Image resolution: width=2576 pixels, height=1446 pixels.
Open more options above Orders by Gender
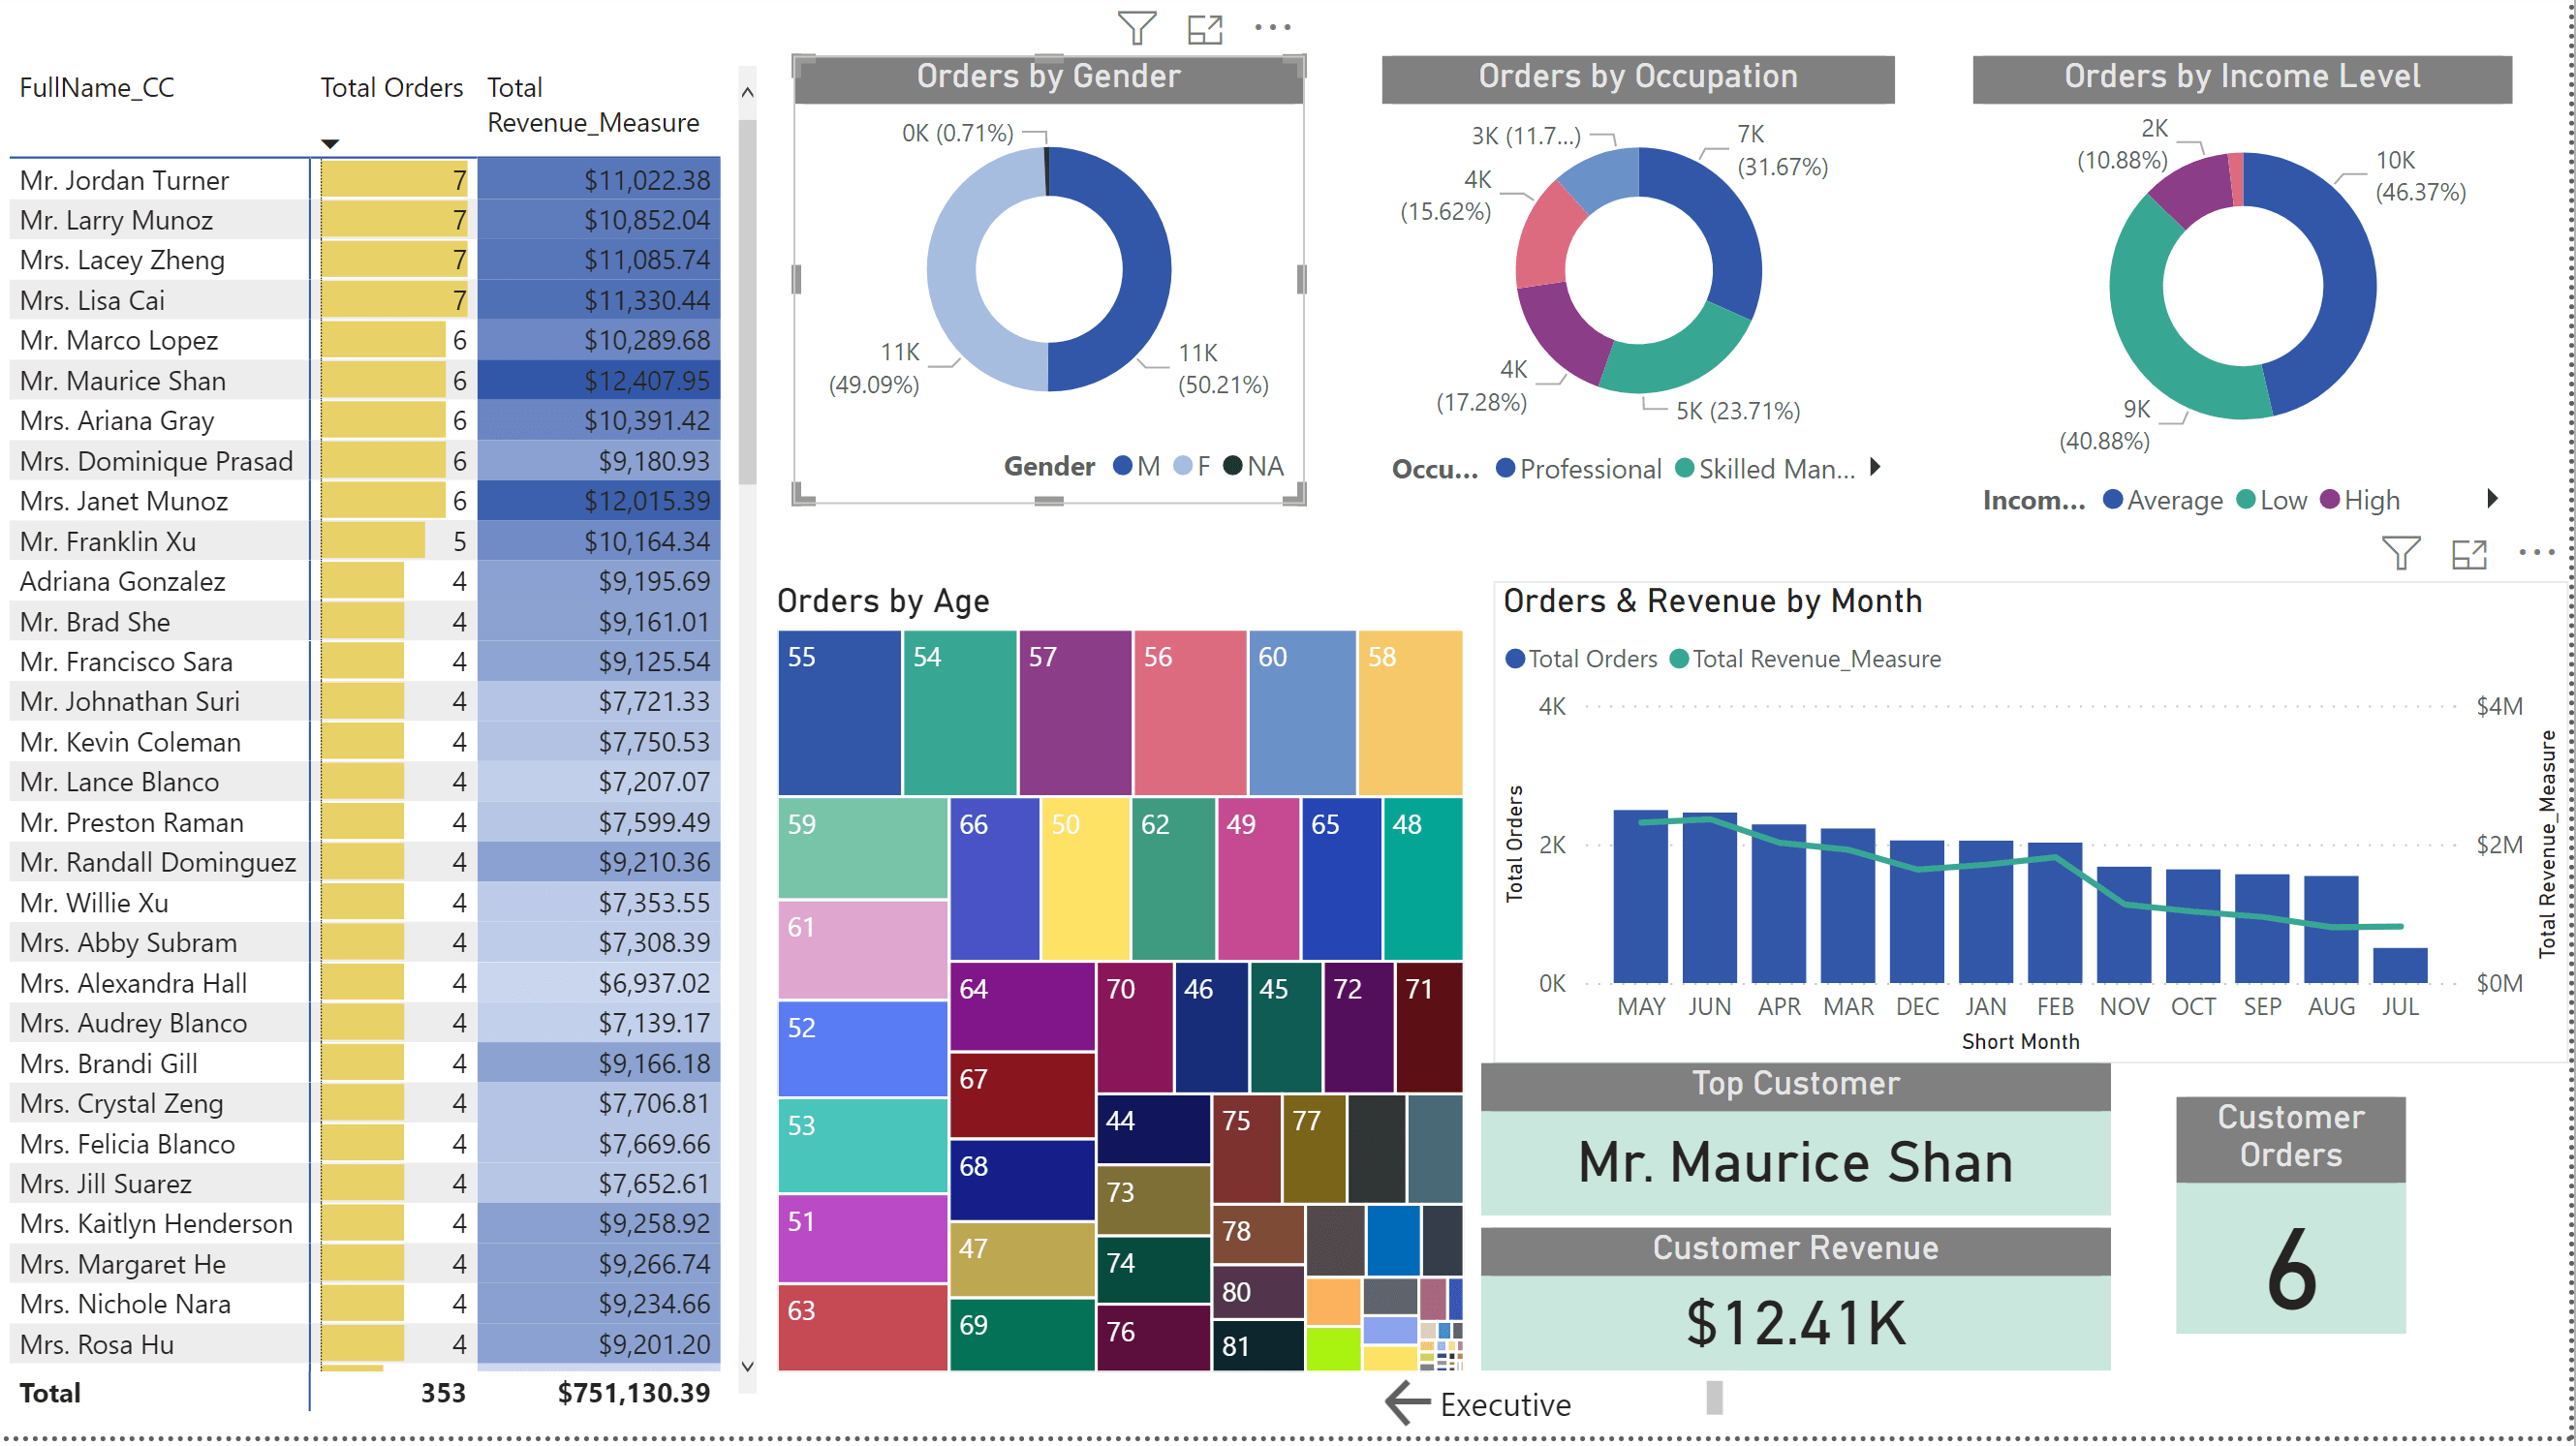pyautogui.click(x=1272, y=28)
